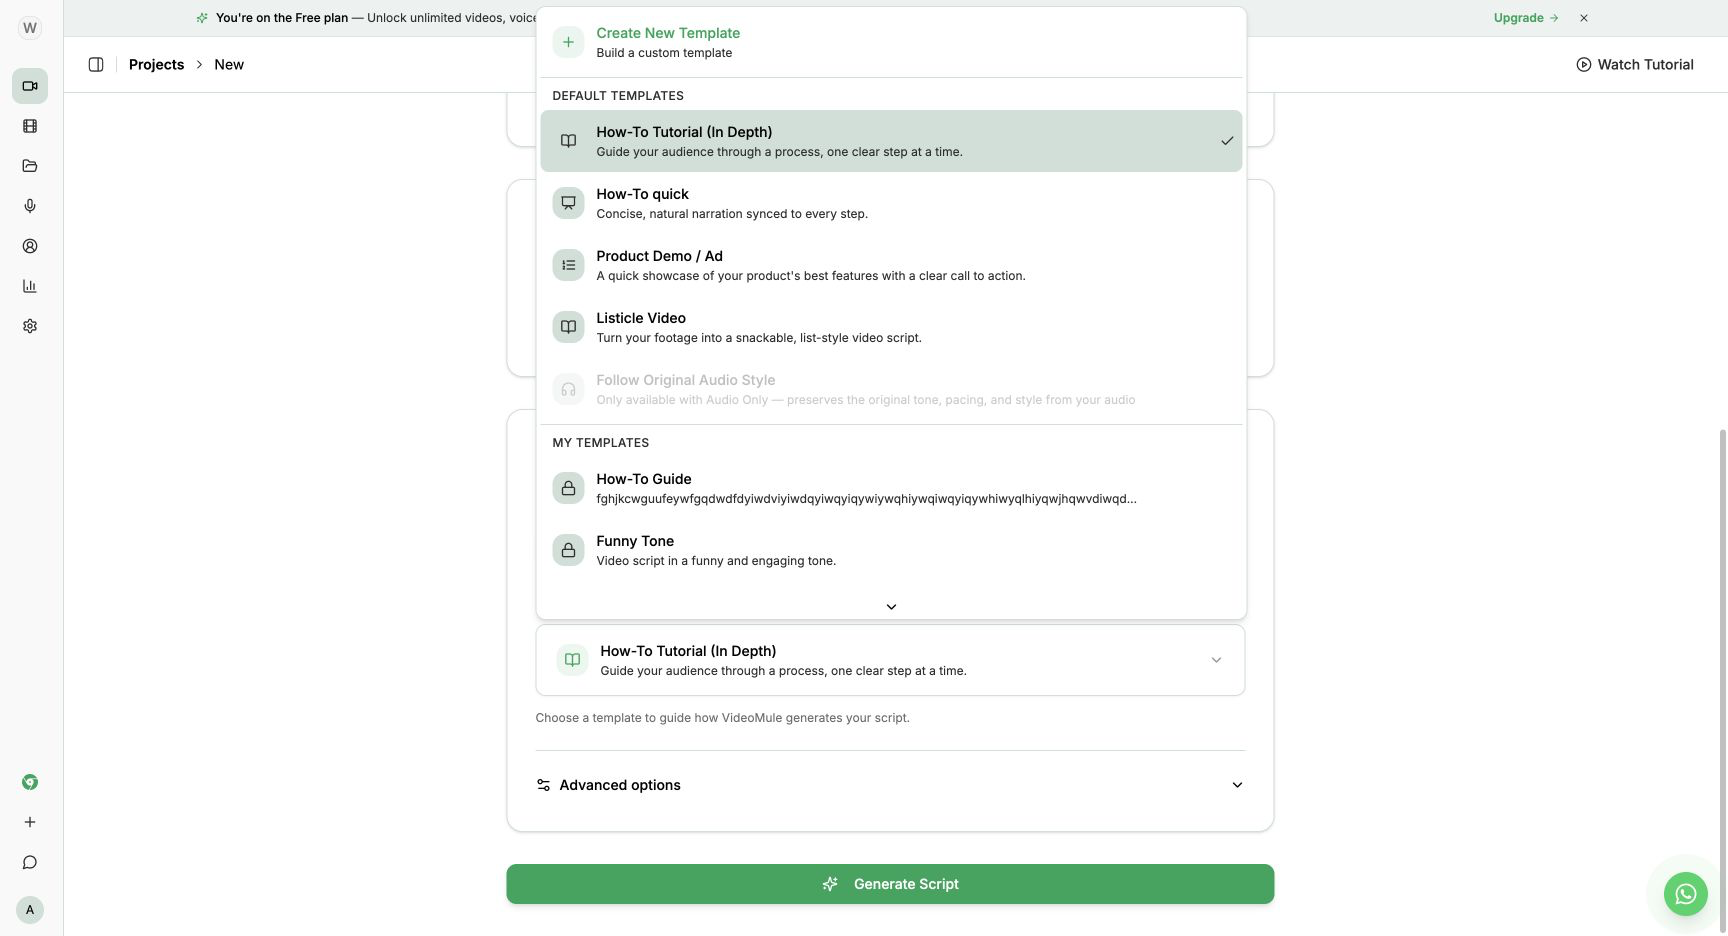Toggle the sidebar panel icon near Projects
Viewport: 1728px width, 936px height.
coord(96,64)
